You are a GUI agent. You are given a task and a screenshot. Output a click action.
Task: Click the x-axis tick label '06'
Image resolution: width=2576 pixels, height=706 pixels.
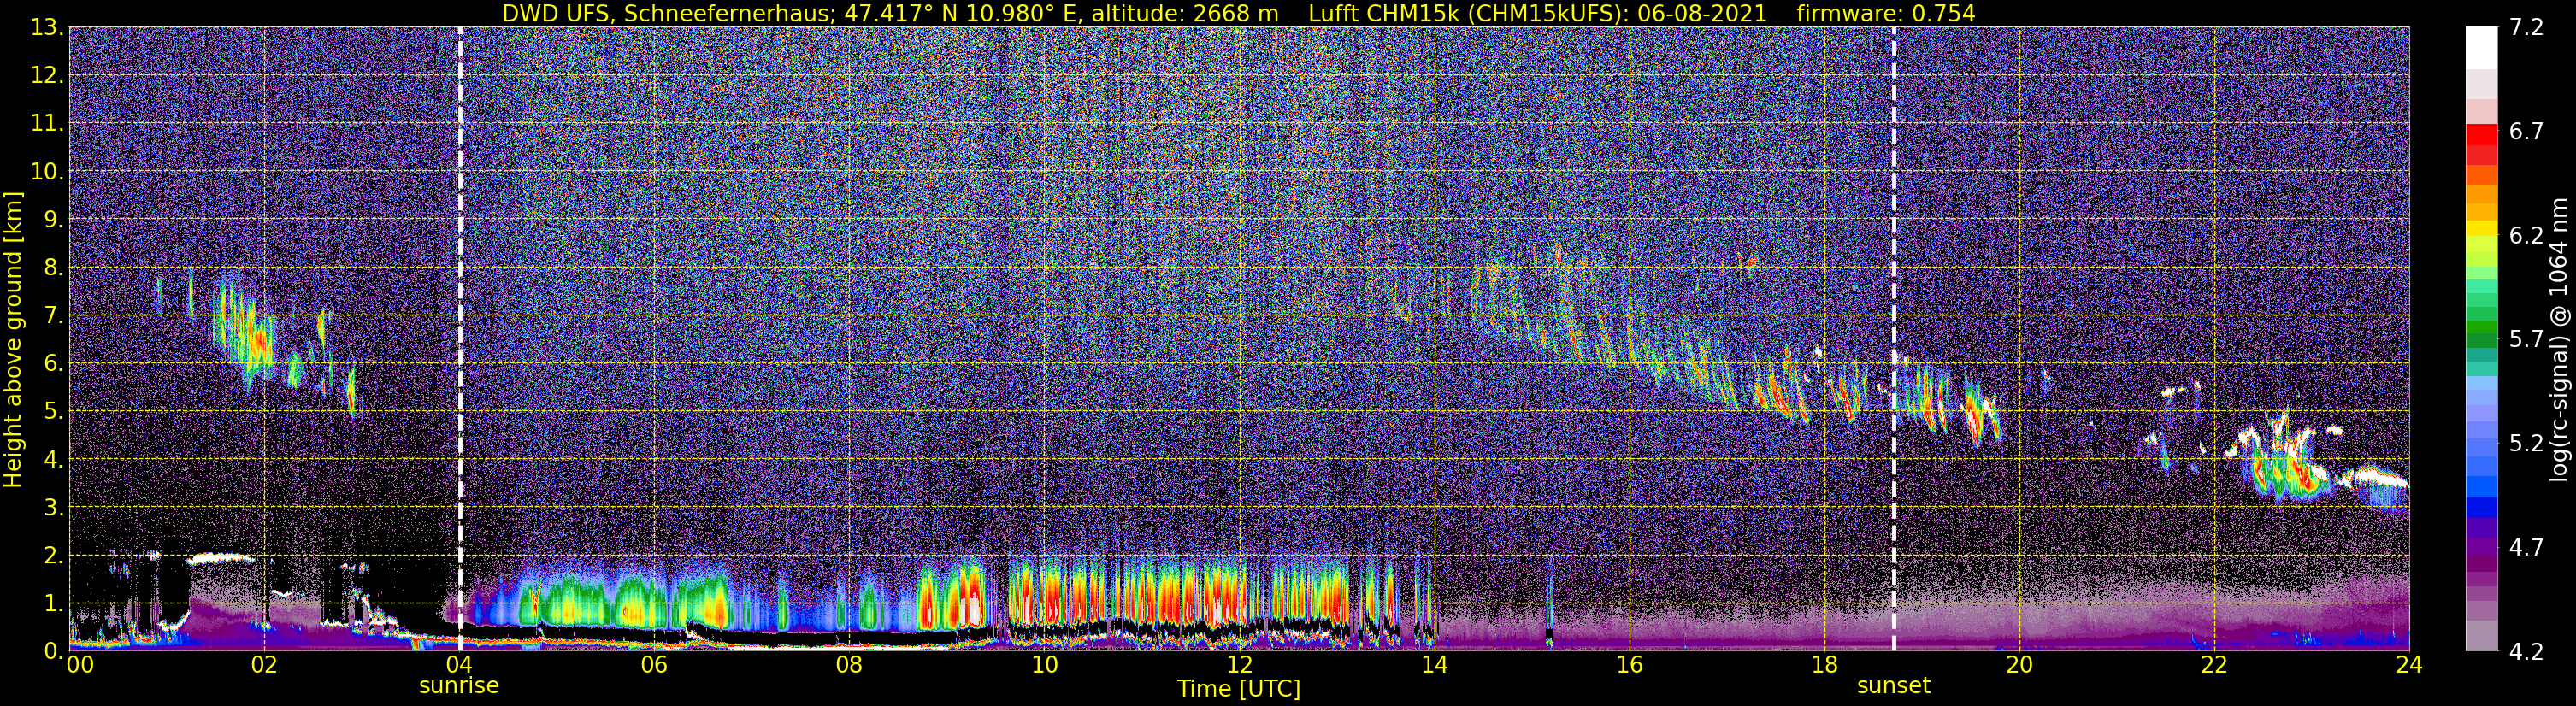pos(654,665)
